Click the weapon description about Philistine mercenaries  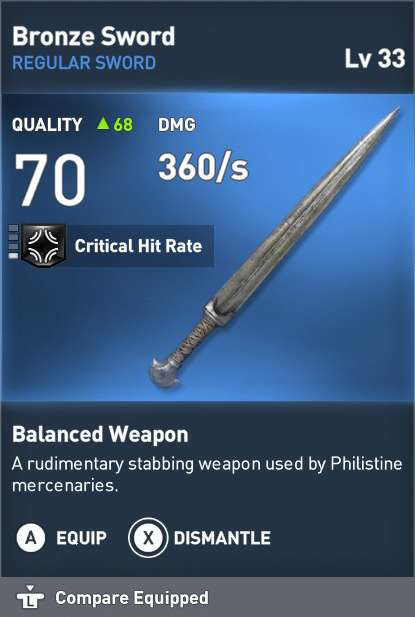(207, 475)
